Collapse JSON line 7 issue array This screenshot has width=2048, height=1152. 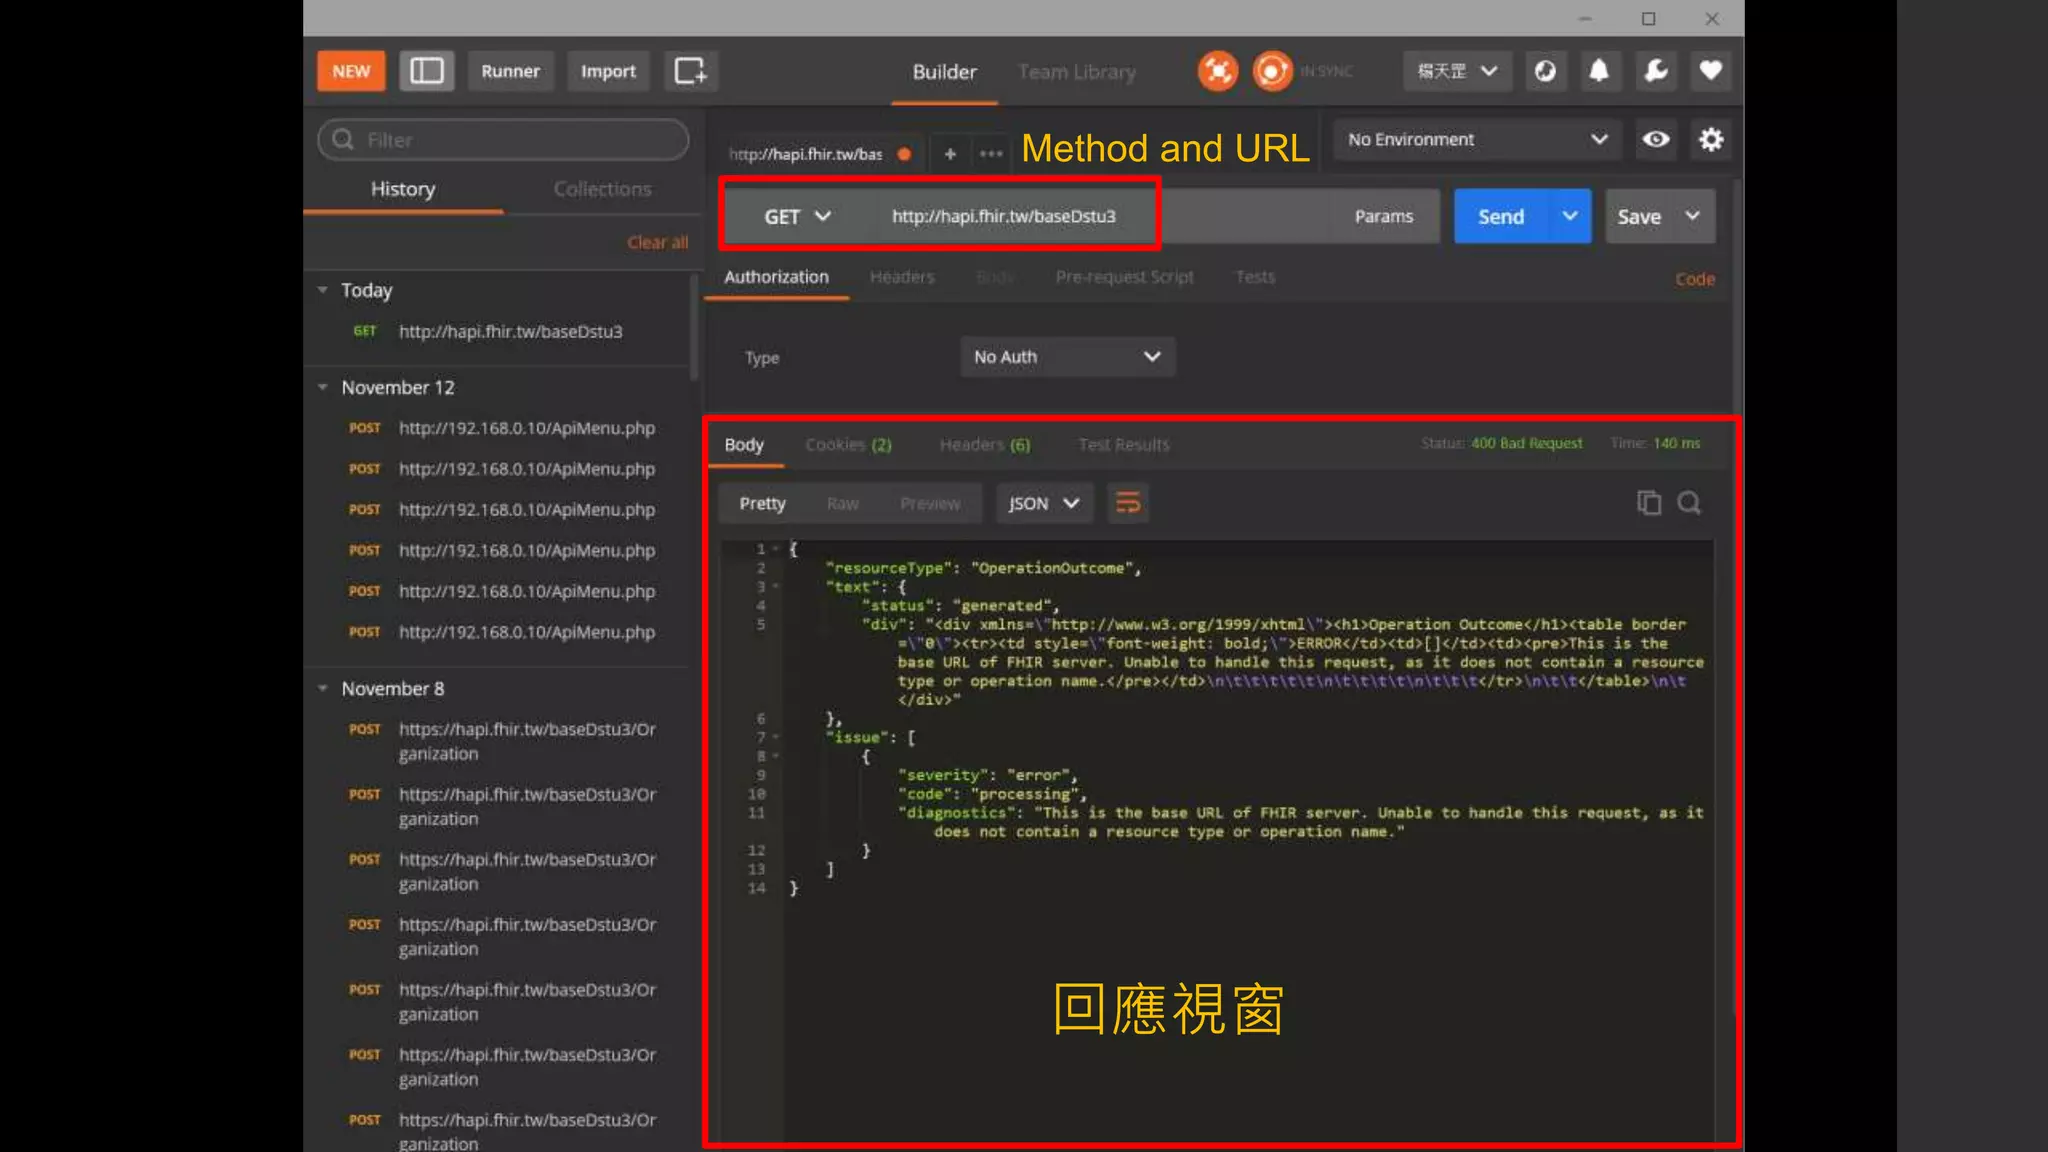click(775, 737)
